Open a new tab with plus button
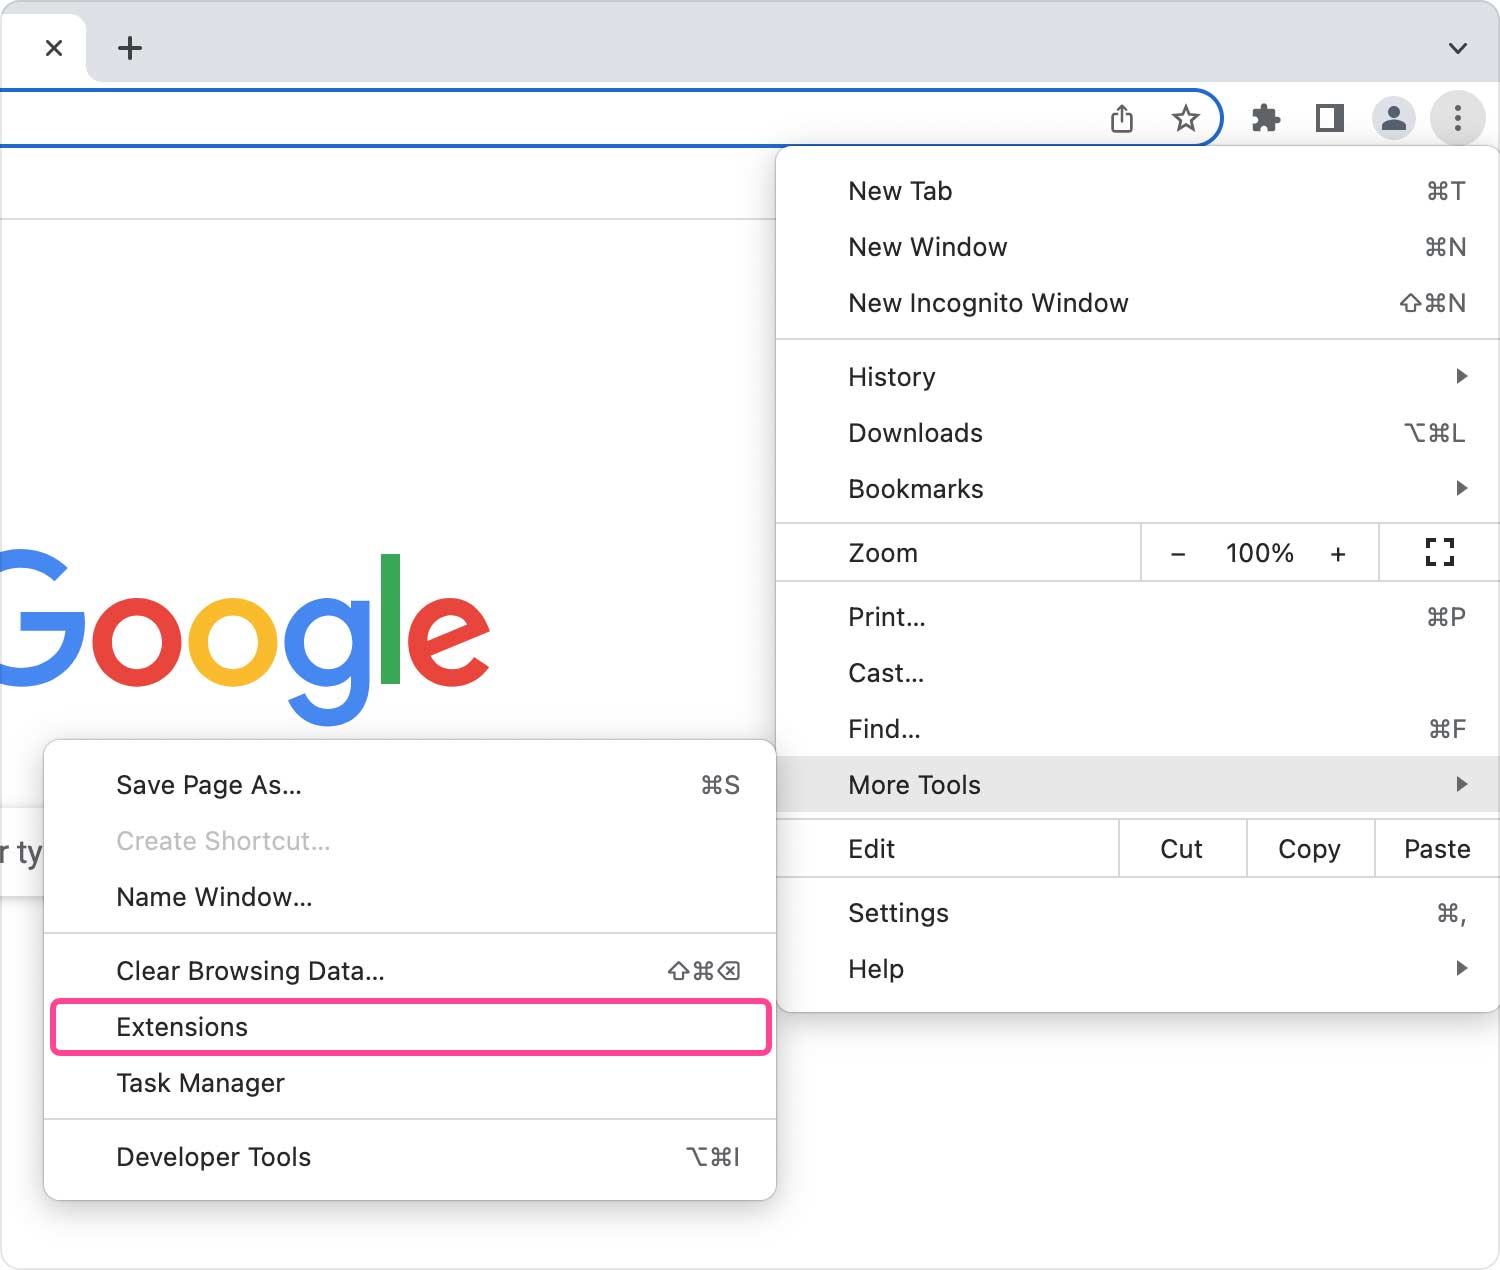This screenshot has height=1270, width=1500. click(x=130, y=48)
